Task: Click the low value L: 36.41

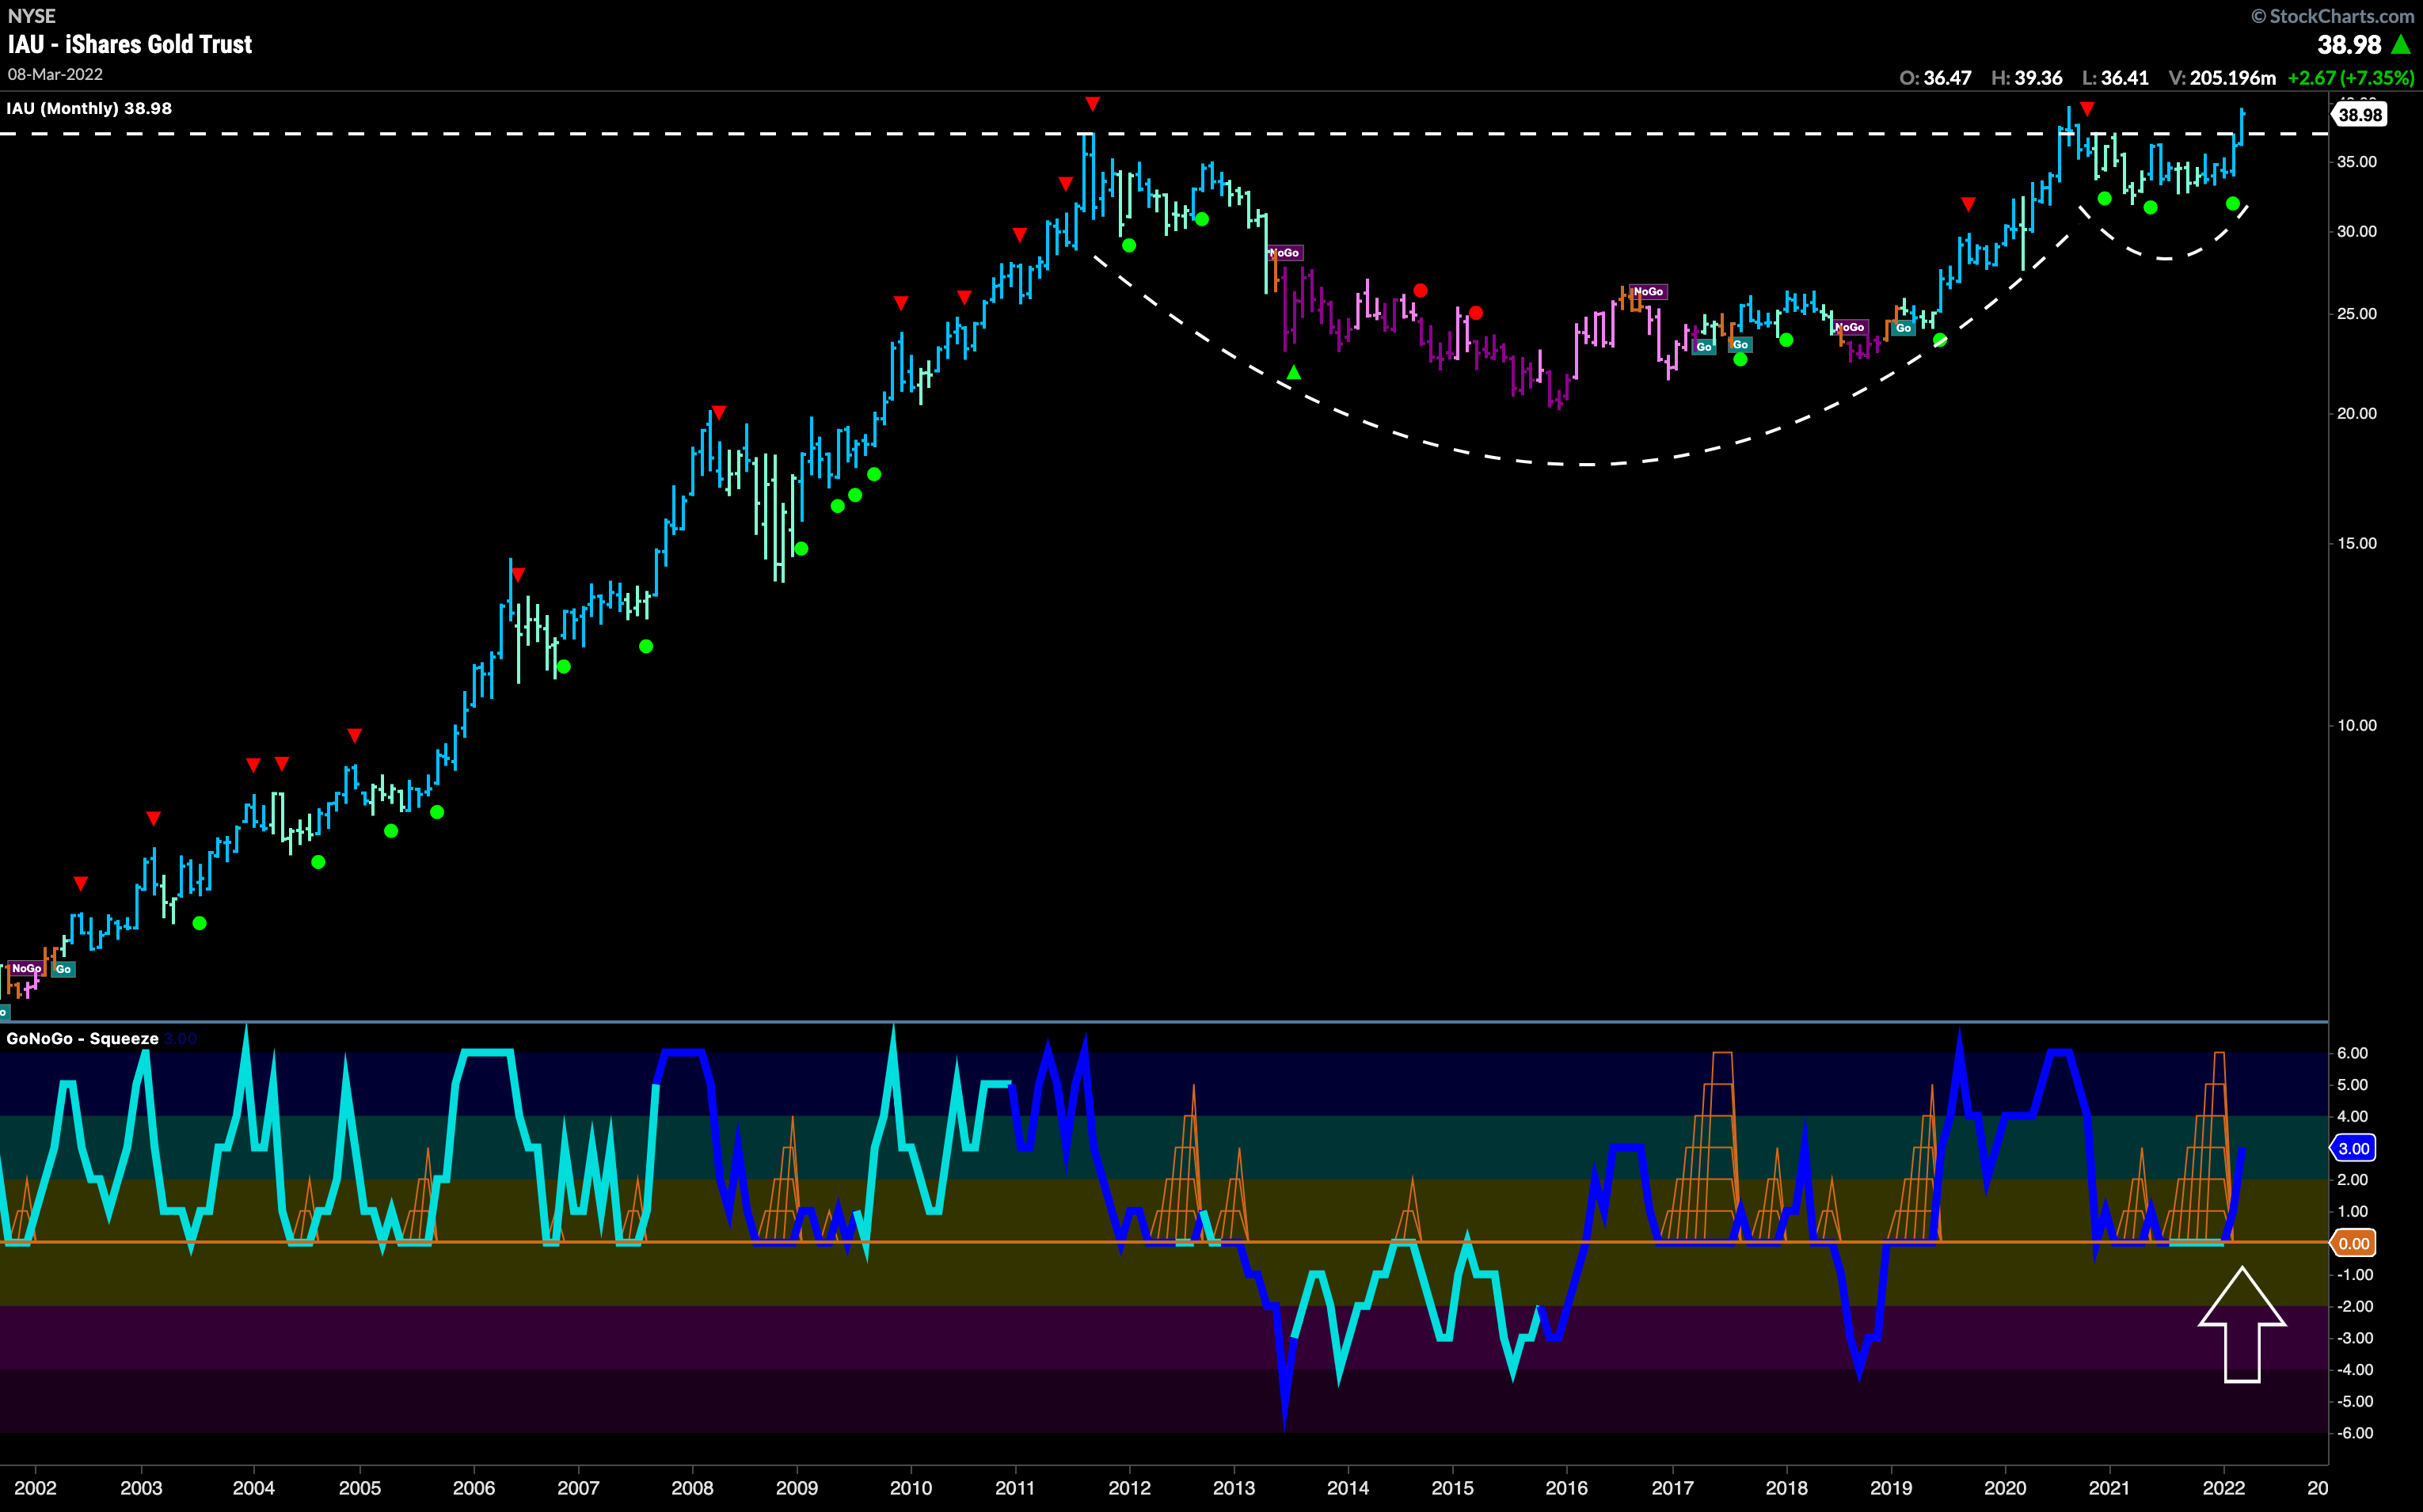Action: [2116, 78]
